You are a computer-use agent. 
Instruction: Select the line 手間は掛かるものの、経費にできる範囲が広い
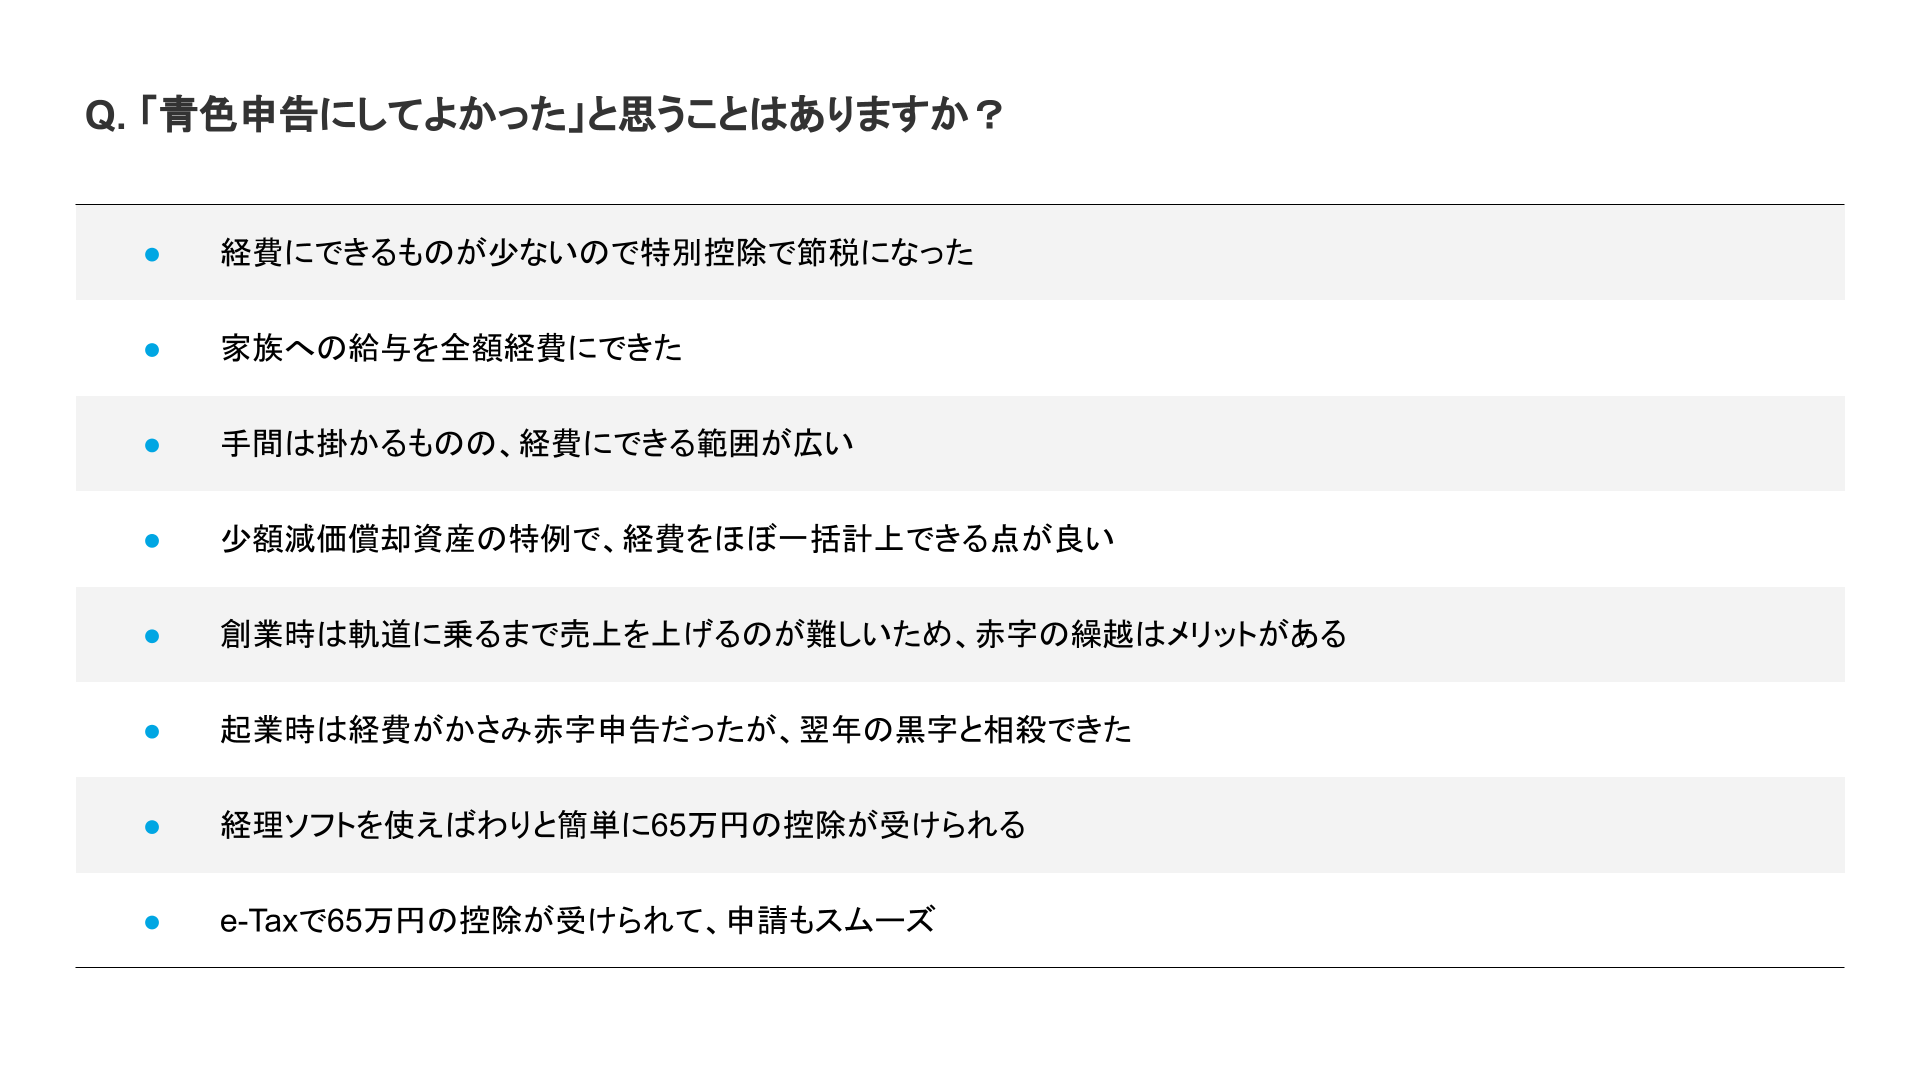pyautogui.click(x=537, y=443)
